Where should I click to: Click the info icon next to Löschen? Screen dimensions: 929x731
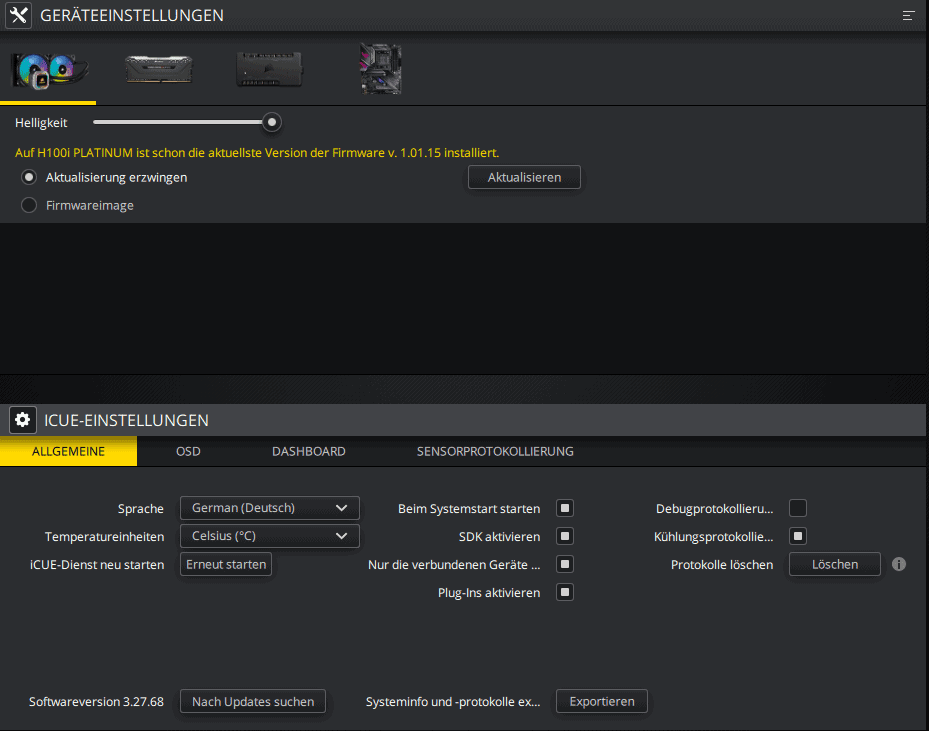coord(899,564)
